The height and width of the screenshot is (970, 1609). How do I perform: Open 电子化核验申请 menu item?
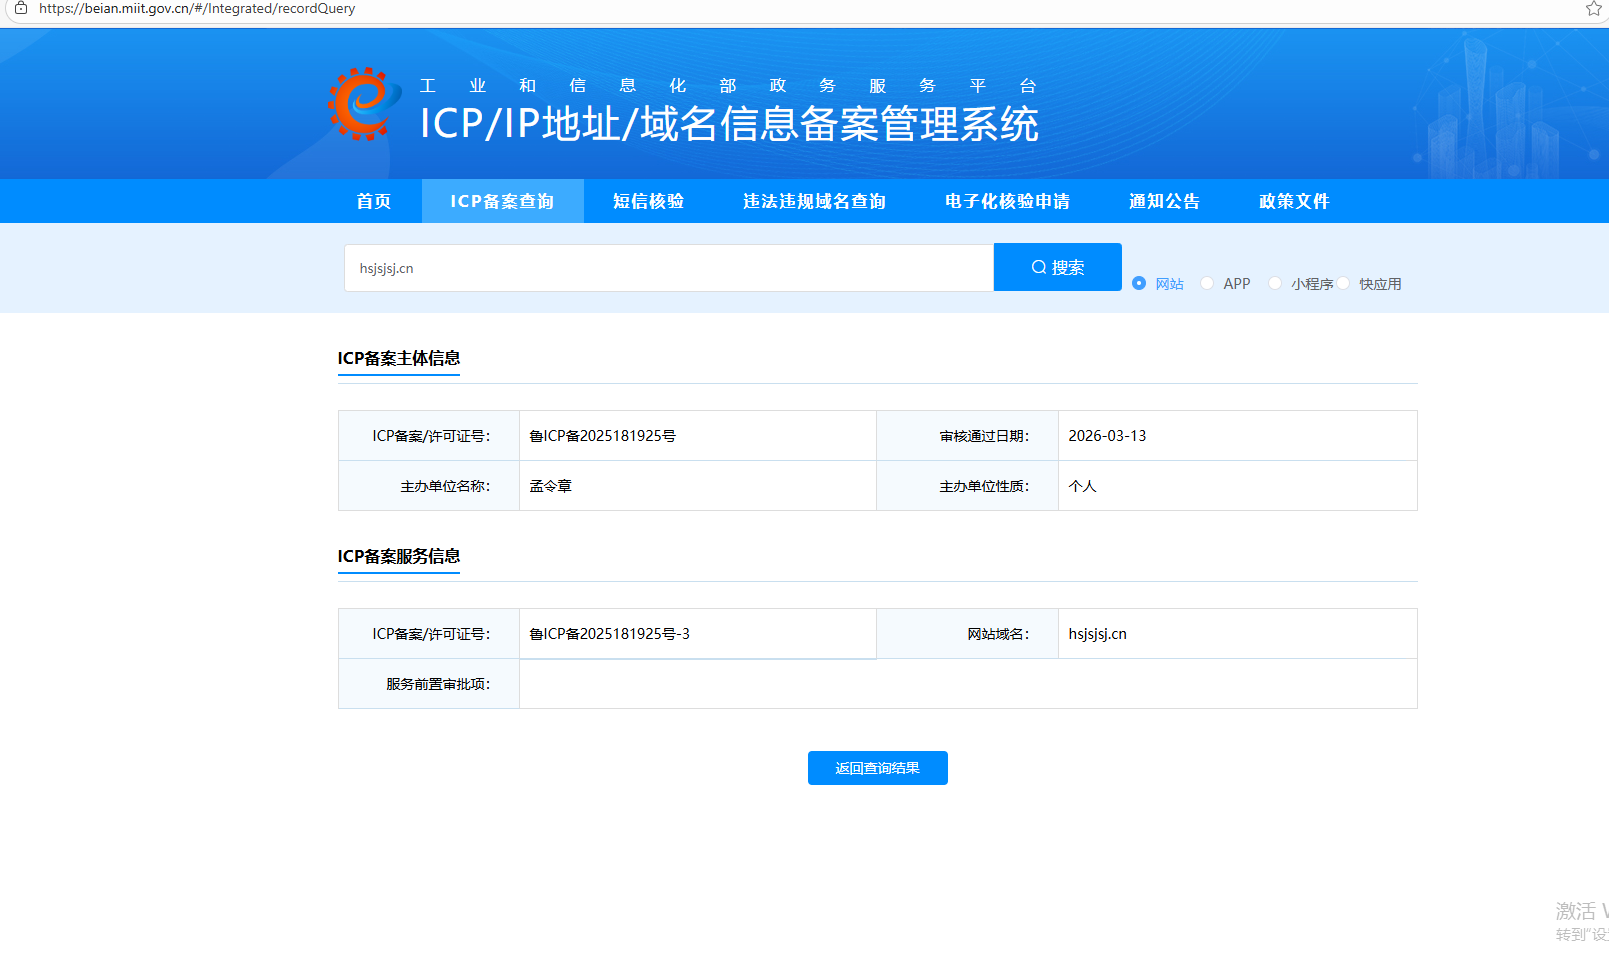click(x=1007, y=201)
